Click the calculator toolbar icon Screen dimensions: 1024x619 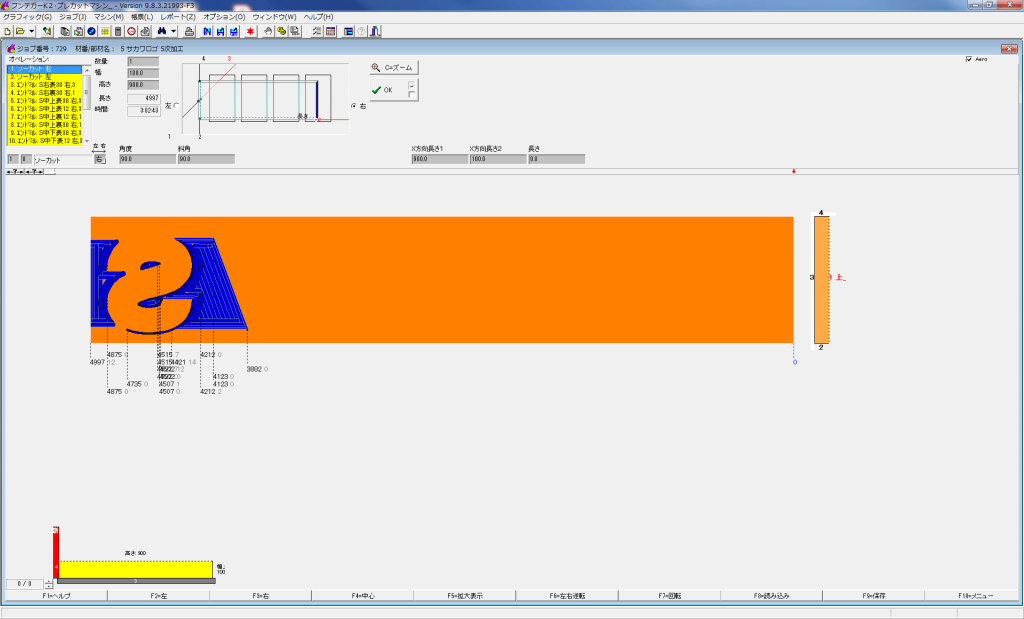[118, 31]
